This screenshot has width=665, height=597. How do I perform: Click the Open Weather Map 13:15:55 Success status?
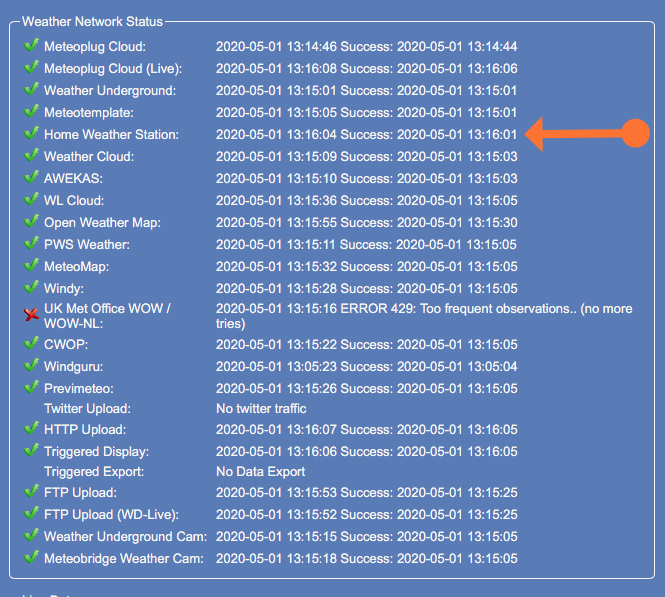tap(366, 223)
